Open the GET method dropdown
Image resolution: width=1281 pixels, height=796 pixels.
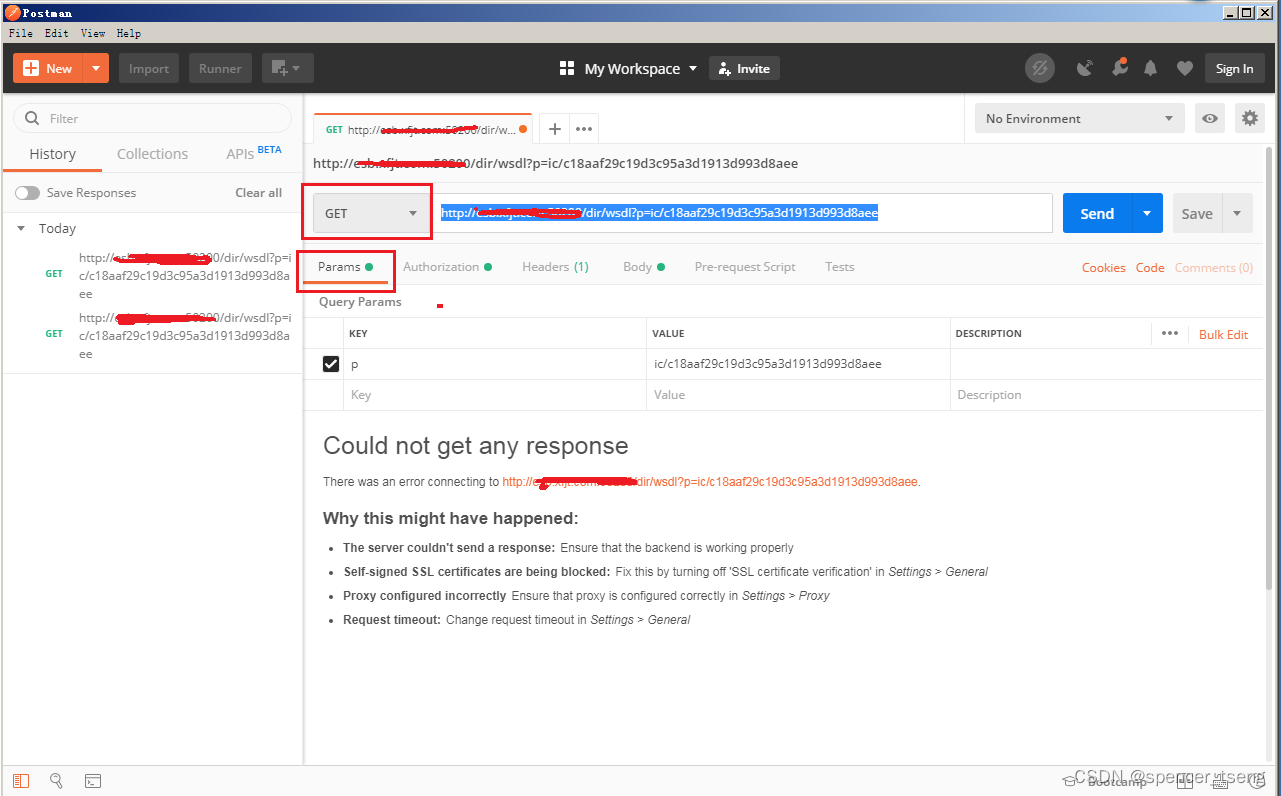tap(372, 213)
